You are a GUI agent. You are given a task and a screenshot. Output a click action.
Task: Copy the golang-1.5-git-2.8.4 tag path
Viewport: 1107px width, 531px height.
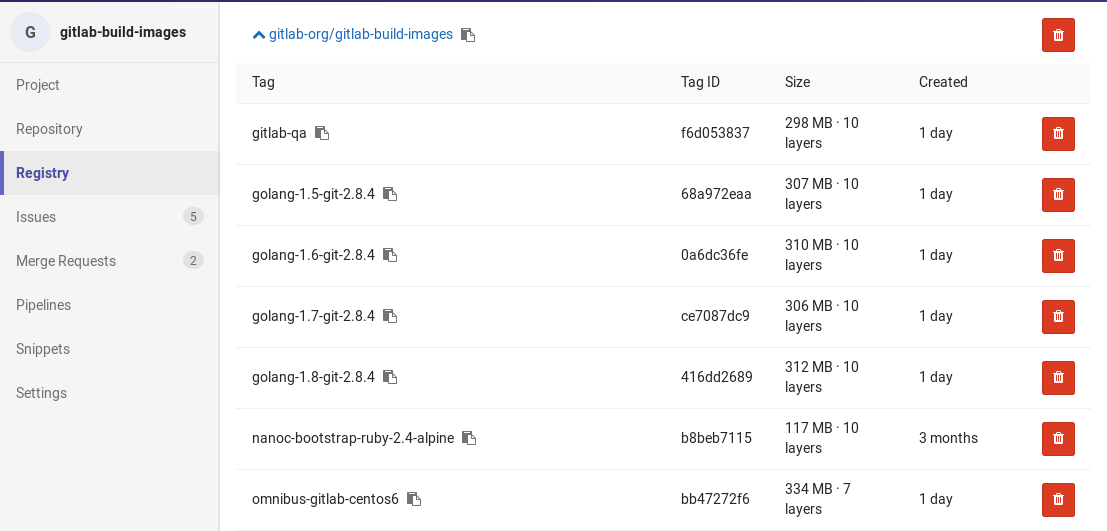tap(390, 193)
